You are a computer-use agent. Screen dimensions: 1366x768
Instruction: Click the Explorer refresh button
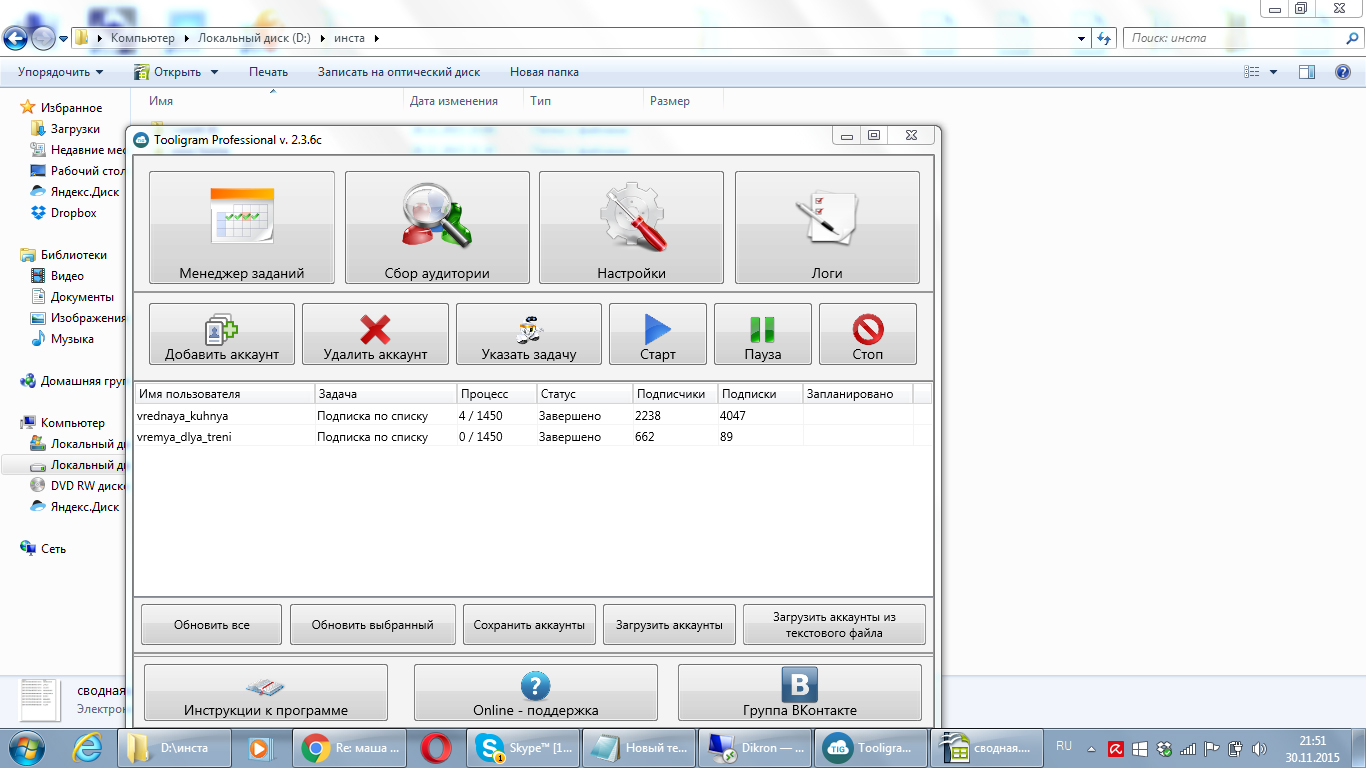[1104, 38]
